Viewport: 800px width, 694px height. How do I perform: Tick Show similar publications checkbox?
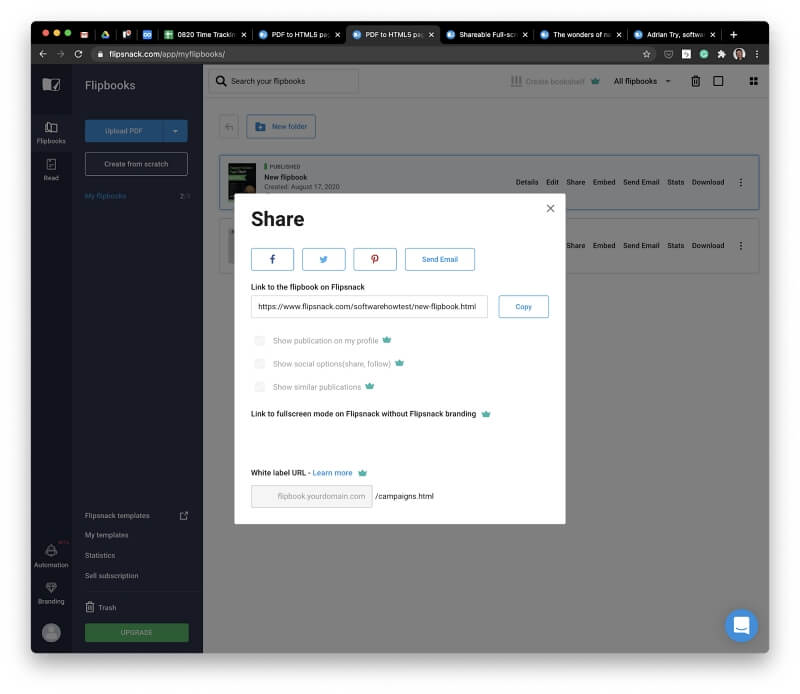[x=260, y=387]
